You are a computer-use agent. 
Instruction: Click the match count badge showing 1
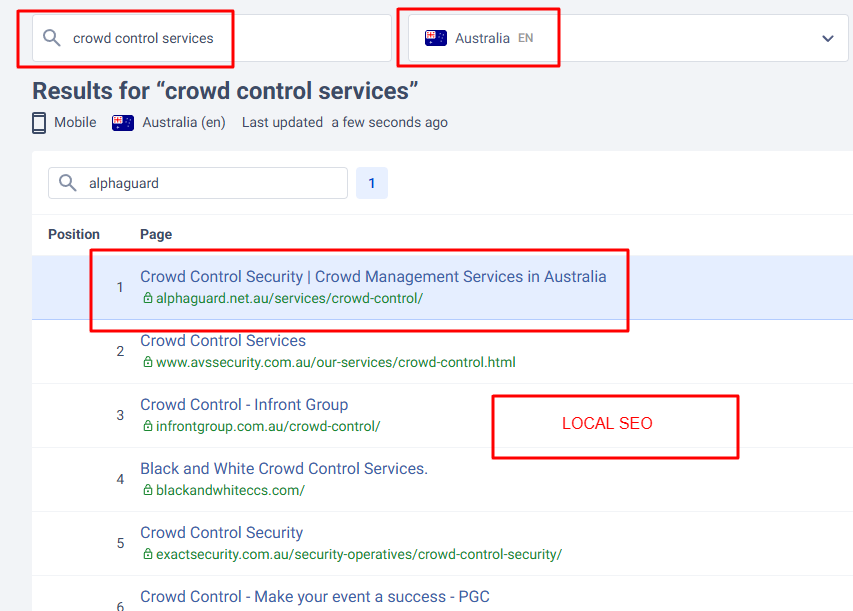tap(372, 183)
